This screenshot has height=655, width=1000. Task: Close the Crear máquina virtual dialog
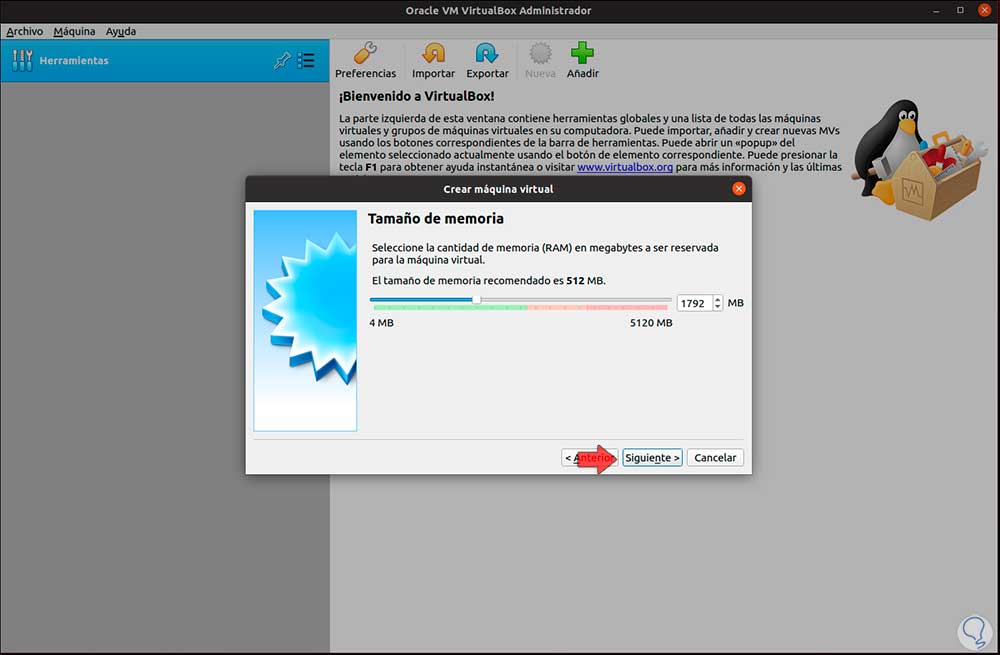739,189
